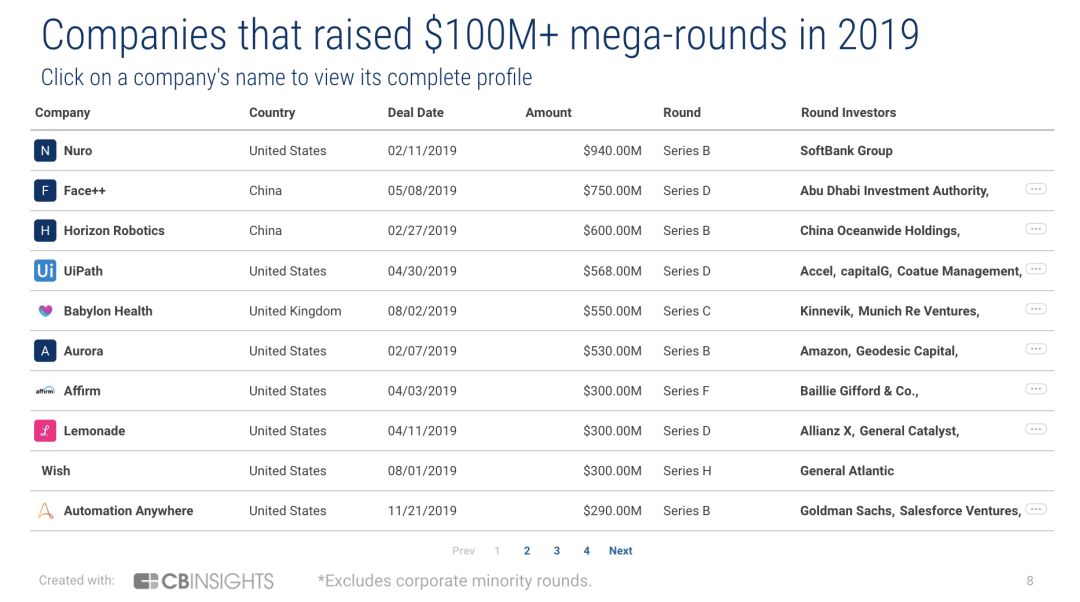Expand more investors for Face++ row
The image size is (1080, 602).
pyautogui.click(x=1036, y=189)
